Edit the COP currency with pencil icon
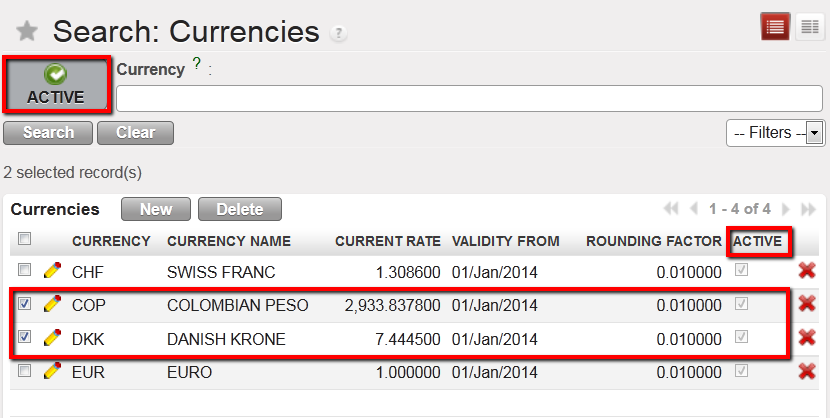 [x=53, y=304]
